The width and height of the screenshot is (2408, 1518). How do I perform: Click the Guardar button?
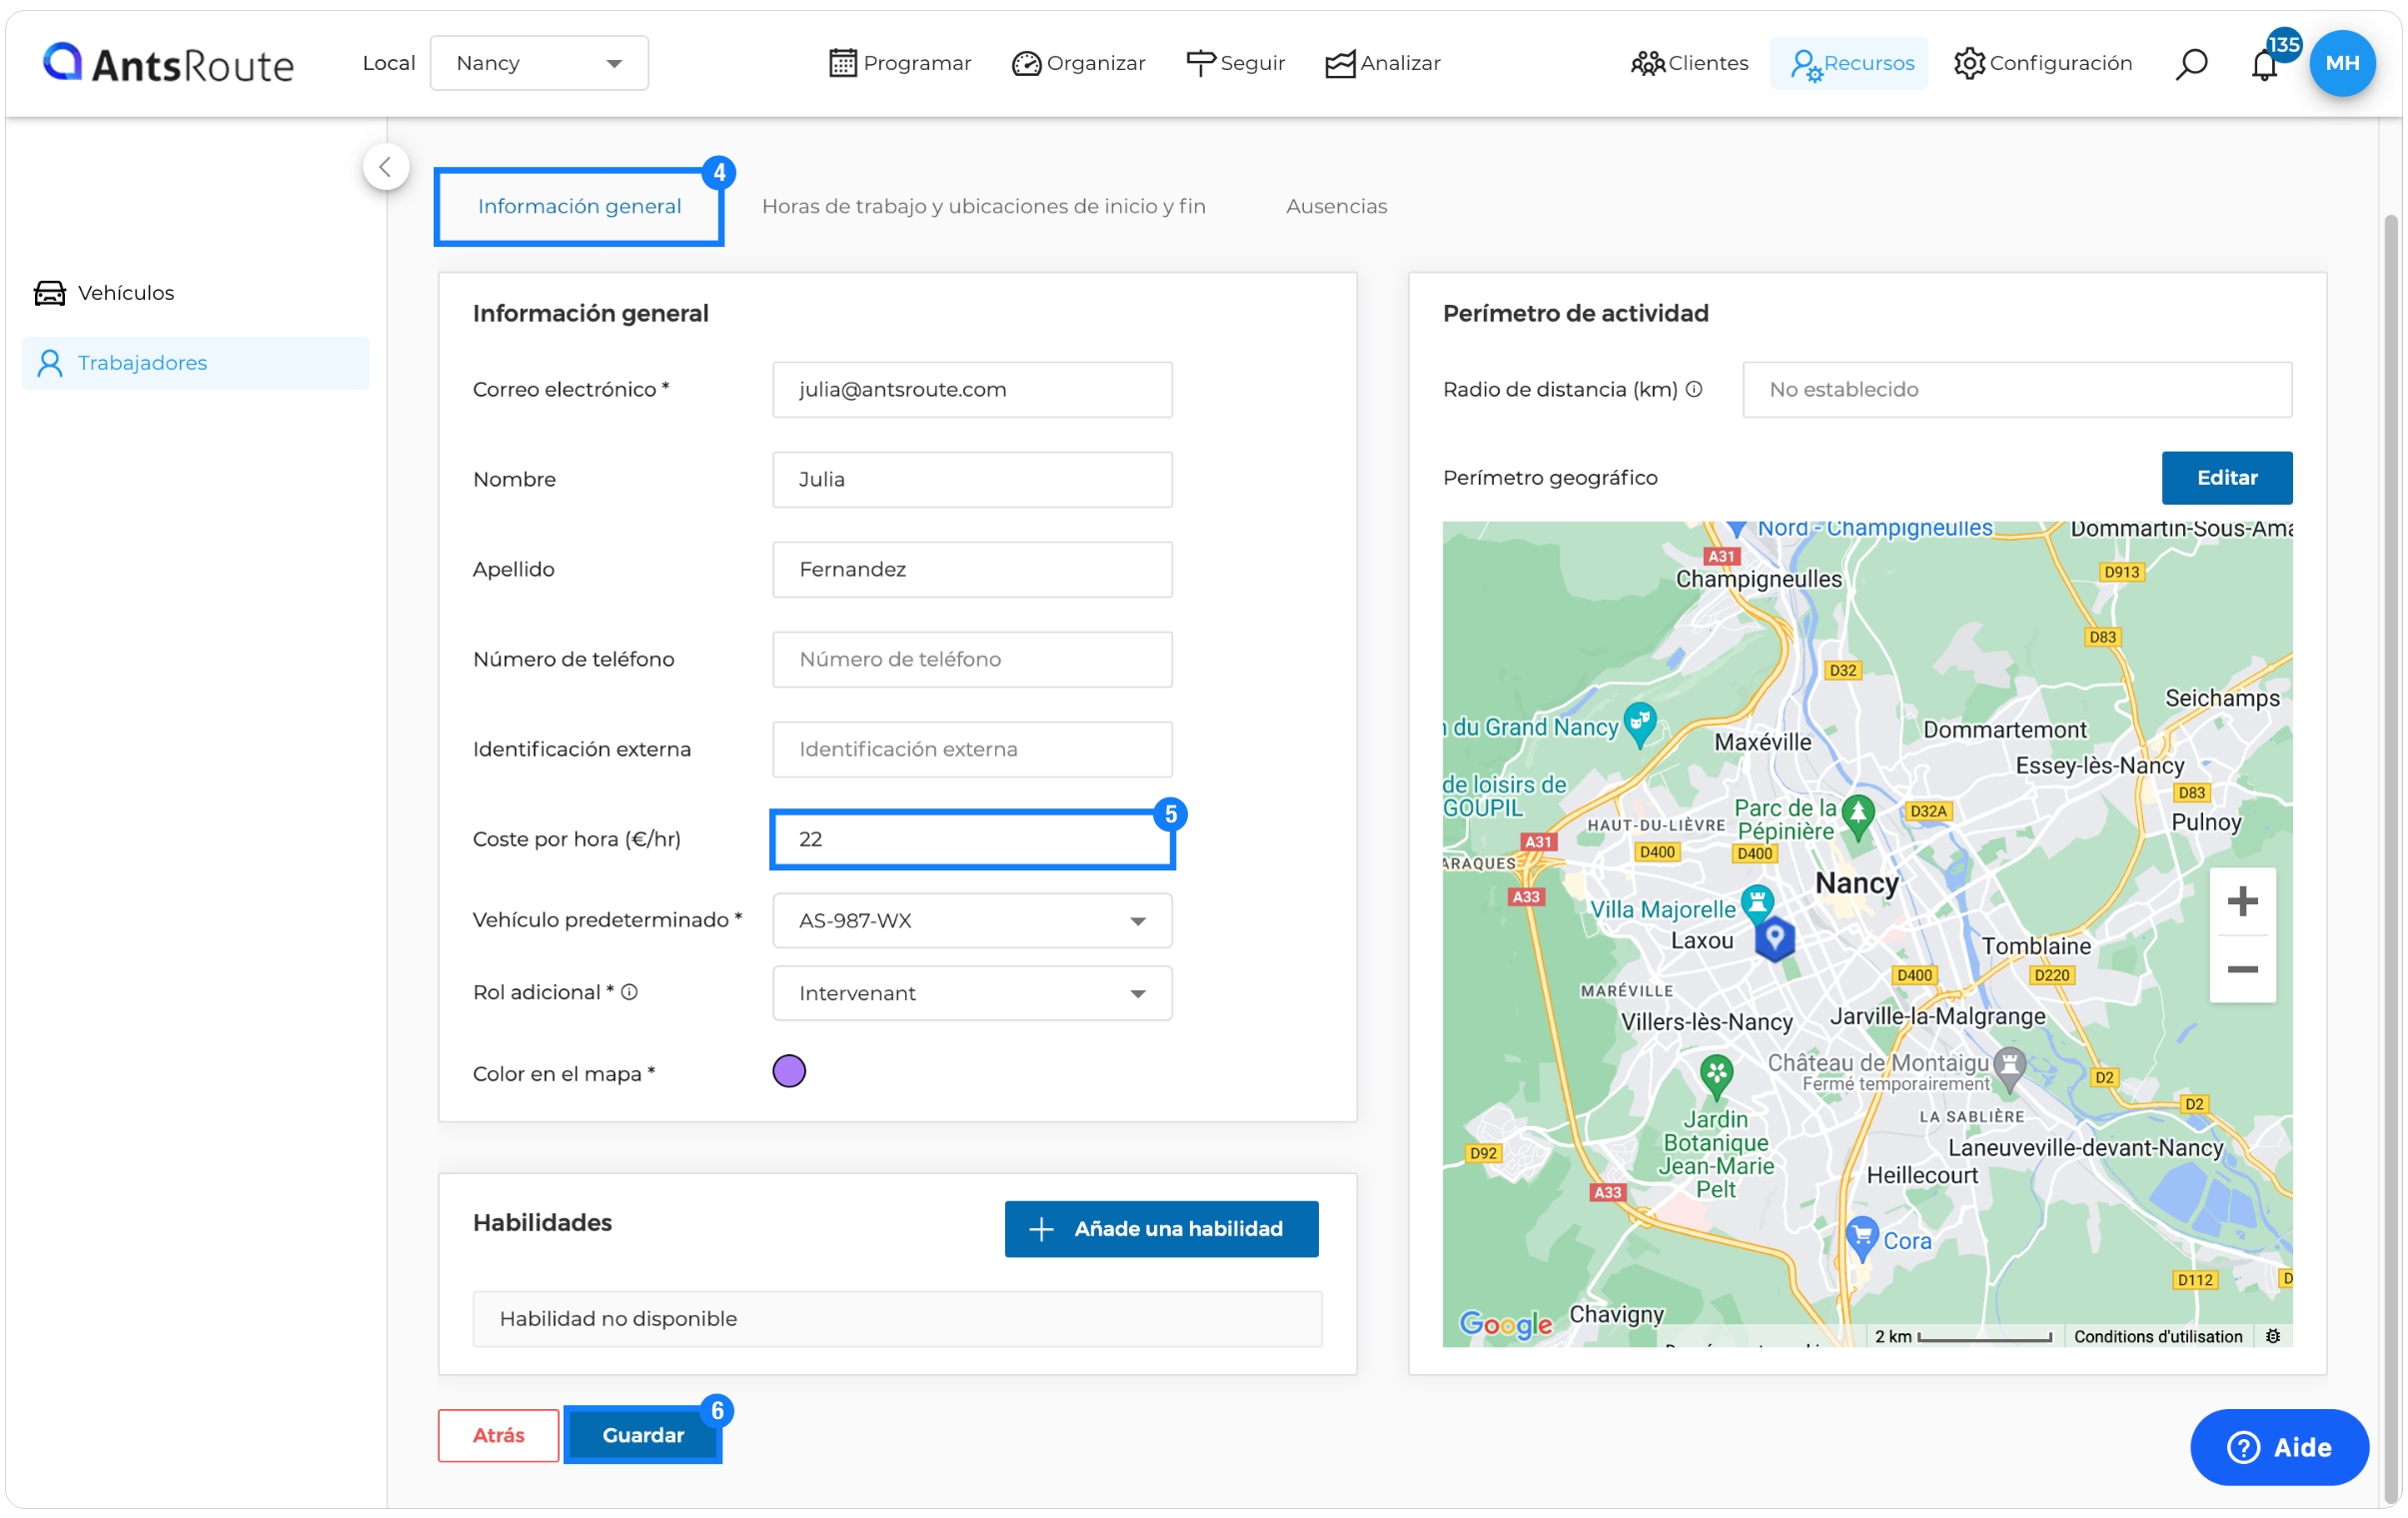point(643,1436)
